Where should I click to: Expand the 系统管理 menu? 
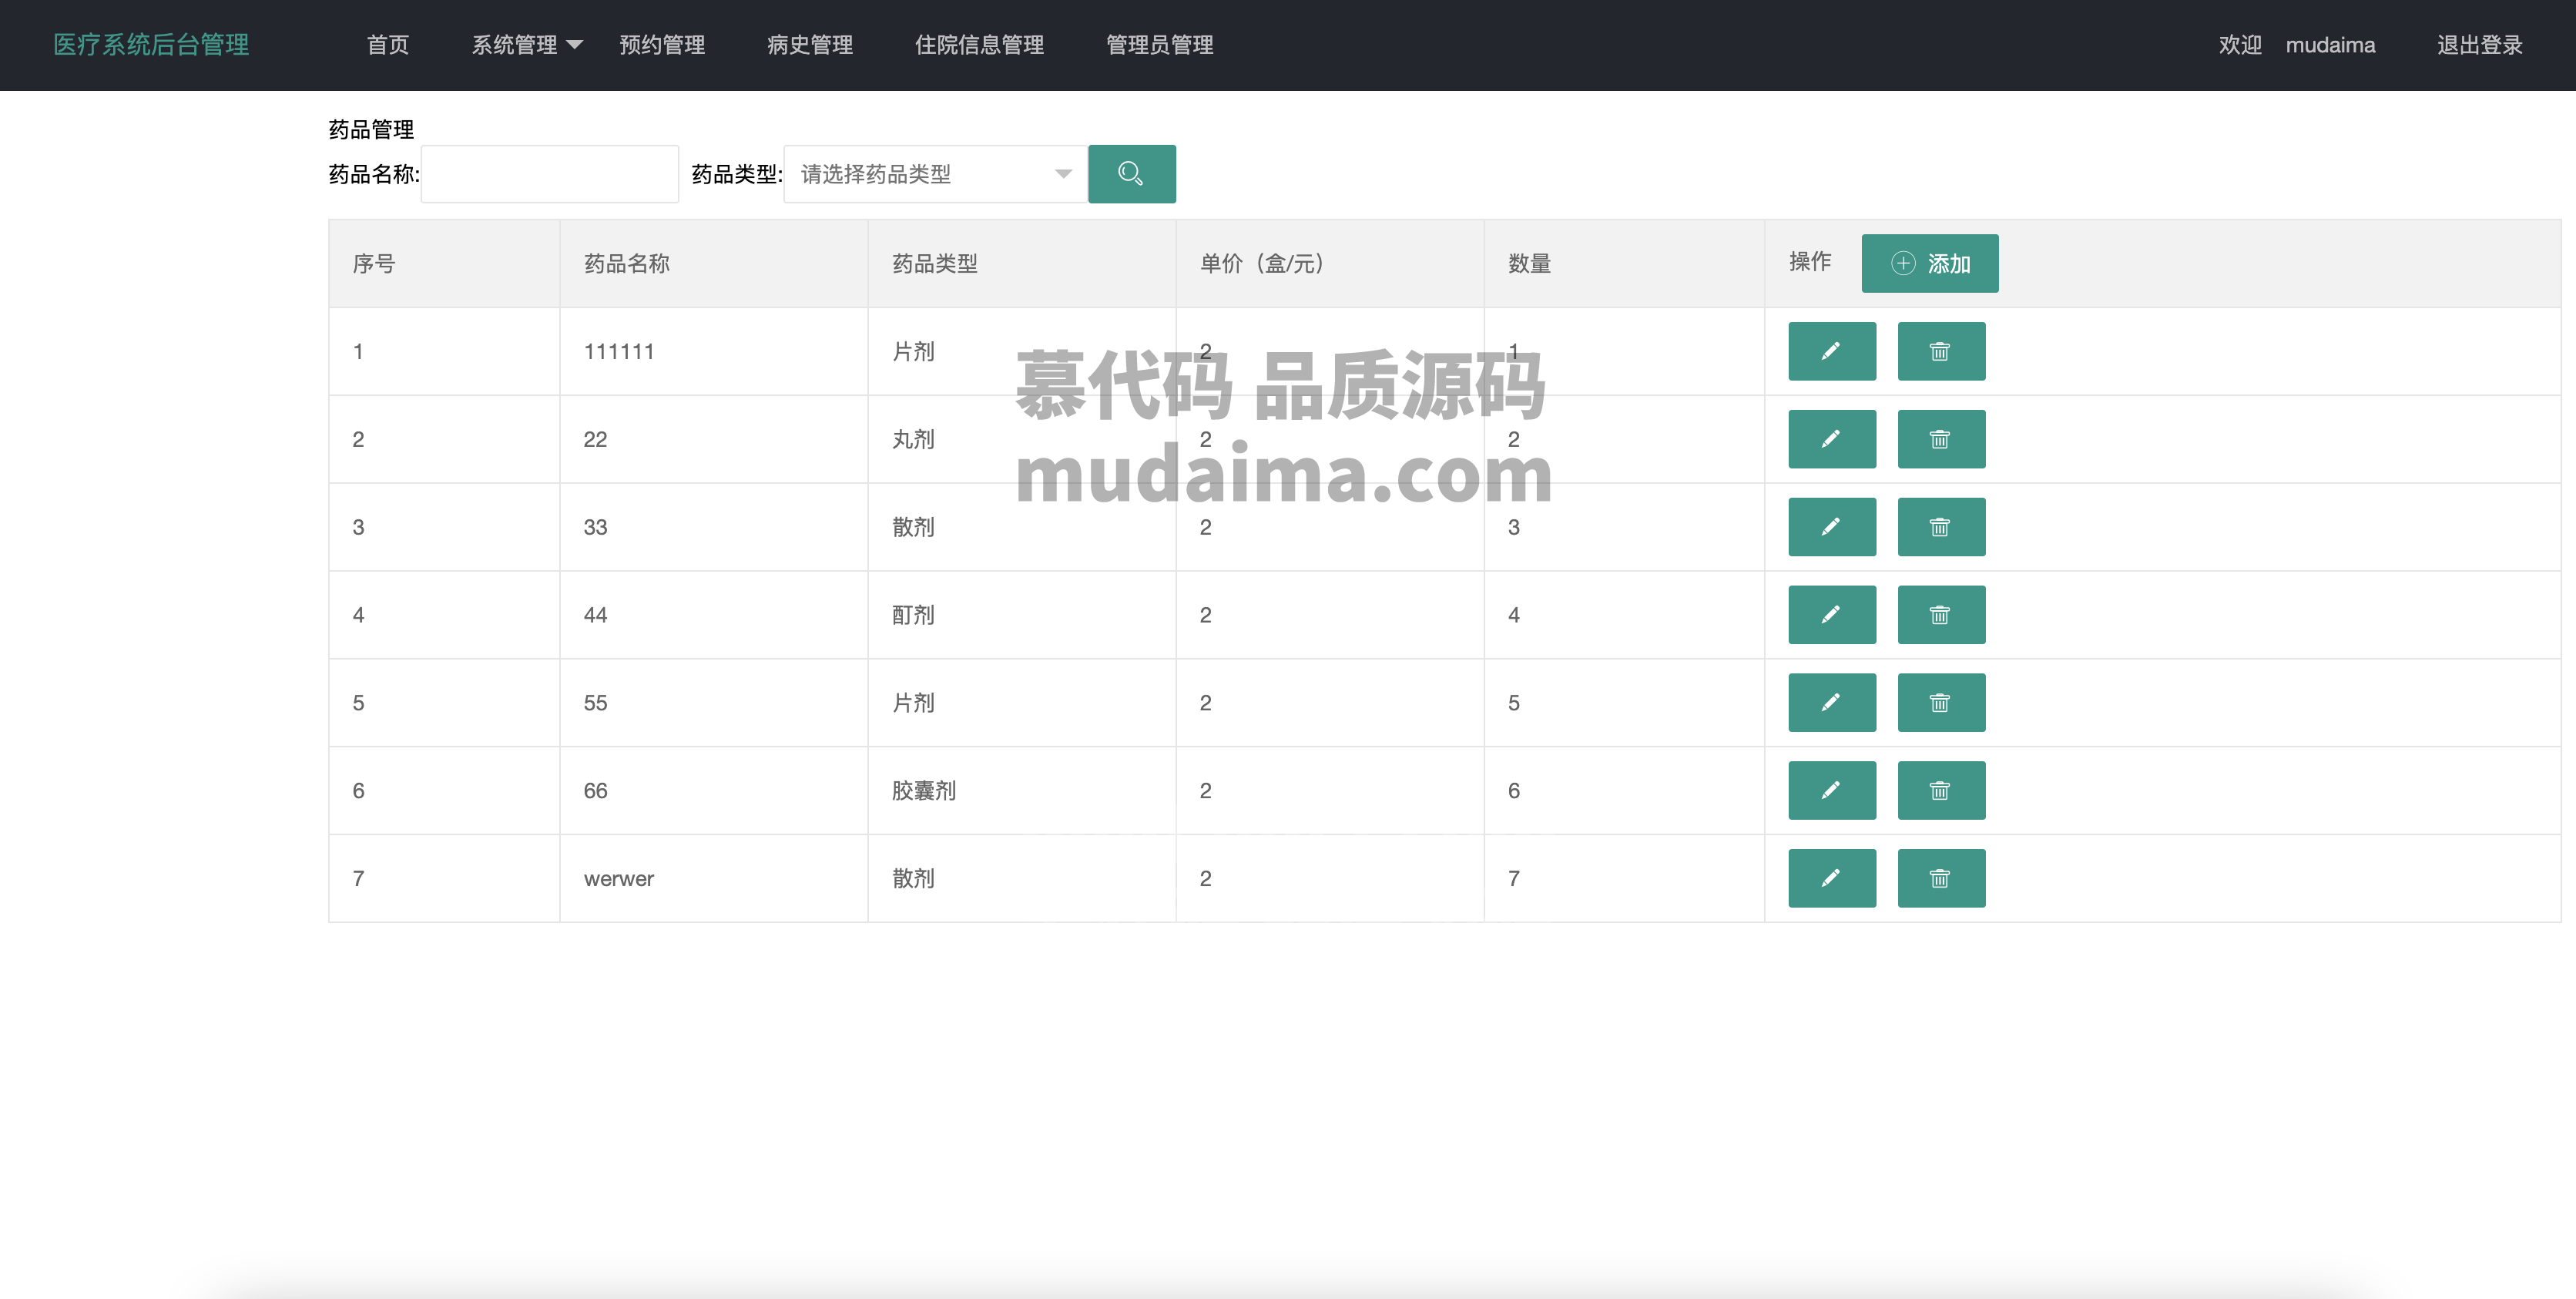tap(526, 45)
